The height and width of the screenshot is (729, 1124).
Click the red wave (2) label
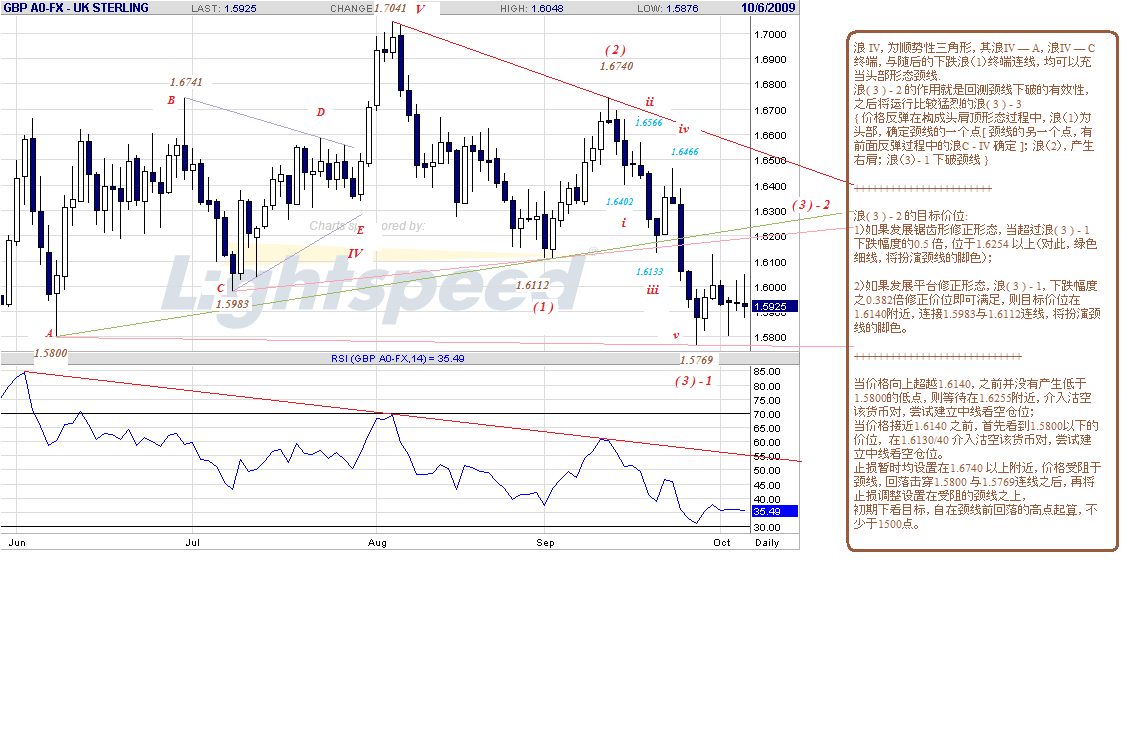pos(615,50)
